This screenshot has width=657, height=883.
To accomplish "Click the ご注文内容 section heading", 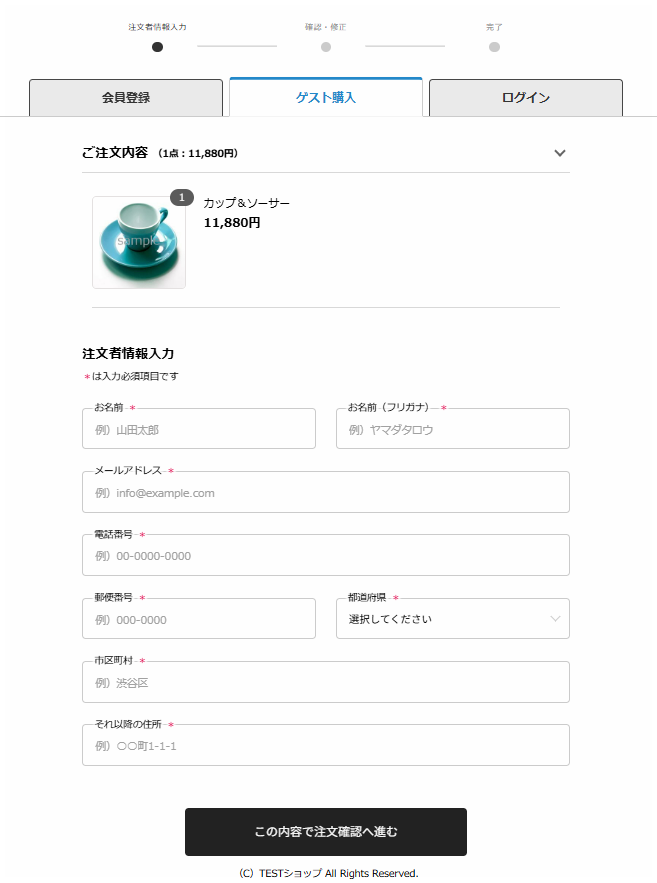I will click(115, 153).
